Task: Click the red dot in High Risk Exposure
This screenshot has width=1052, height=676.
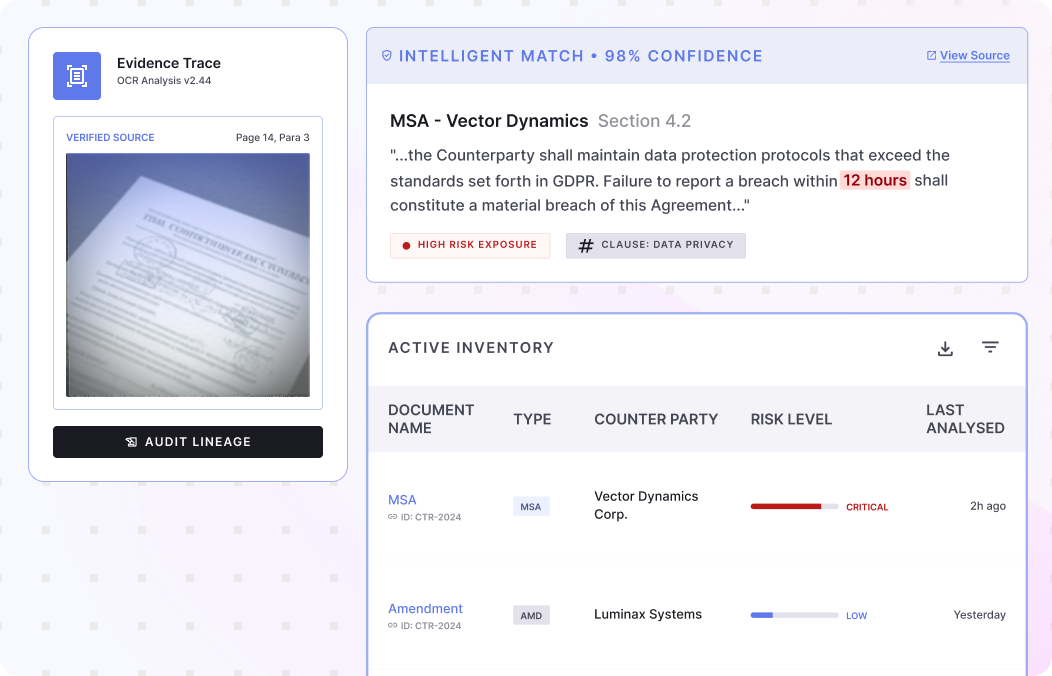Action: tap(406, 245)
